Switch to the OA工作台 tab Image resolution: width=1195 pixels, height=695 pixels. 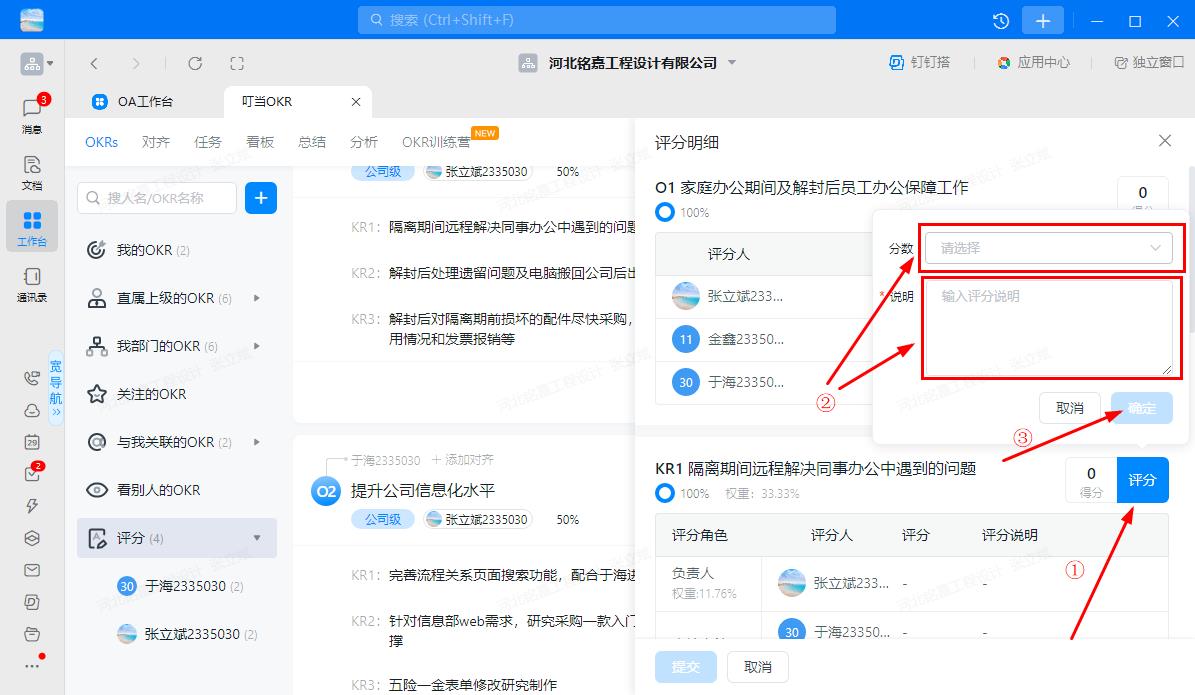click(144, 102)
